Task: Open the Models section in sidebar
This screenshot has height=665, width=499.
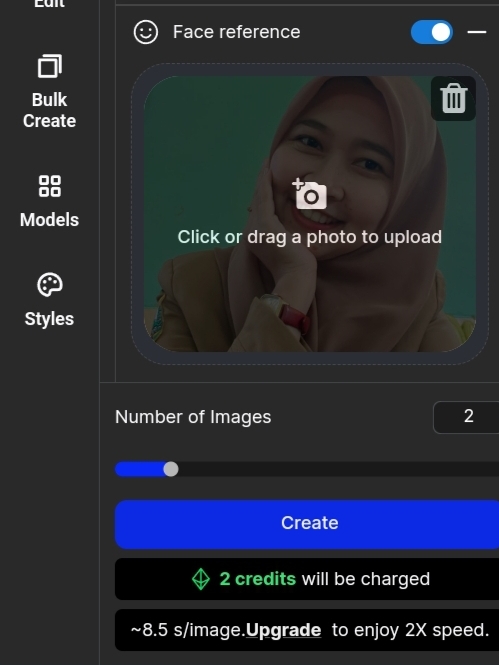Action: tap(50, 202)
